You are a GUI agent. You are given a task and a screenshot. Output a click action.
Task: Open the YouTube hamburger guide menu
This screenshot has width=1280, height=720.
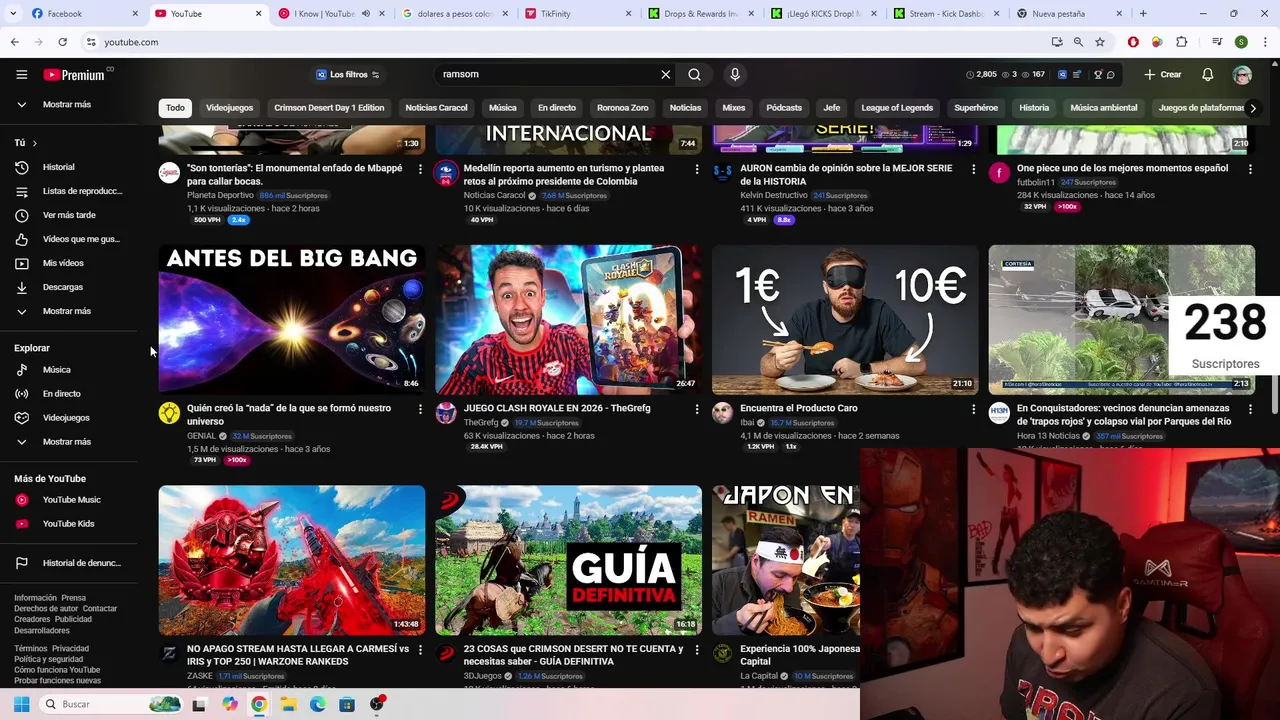pos(21,75)
